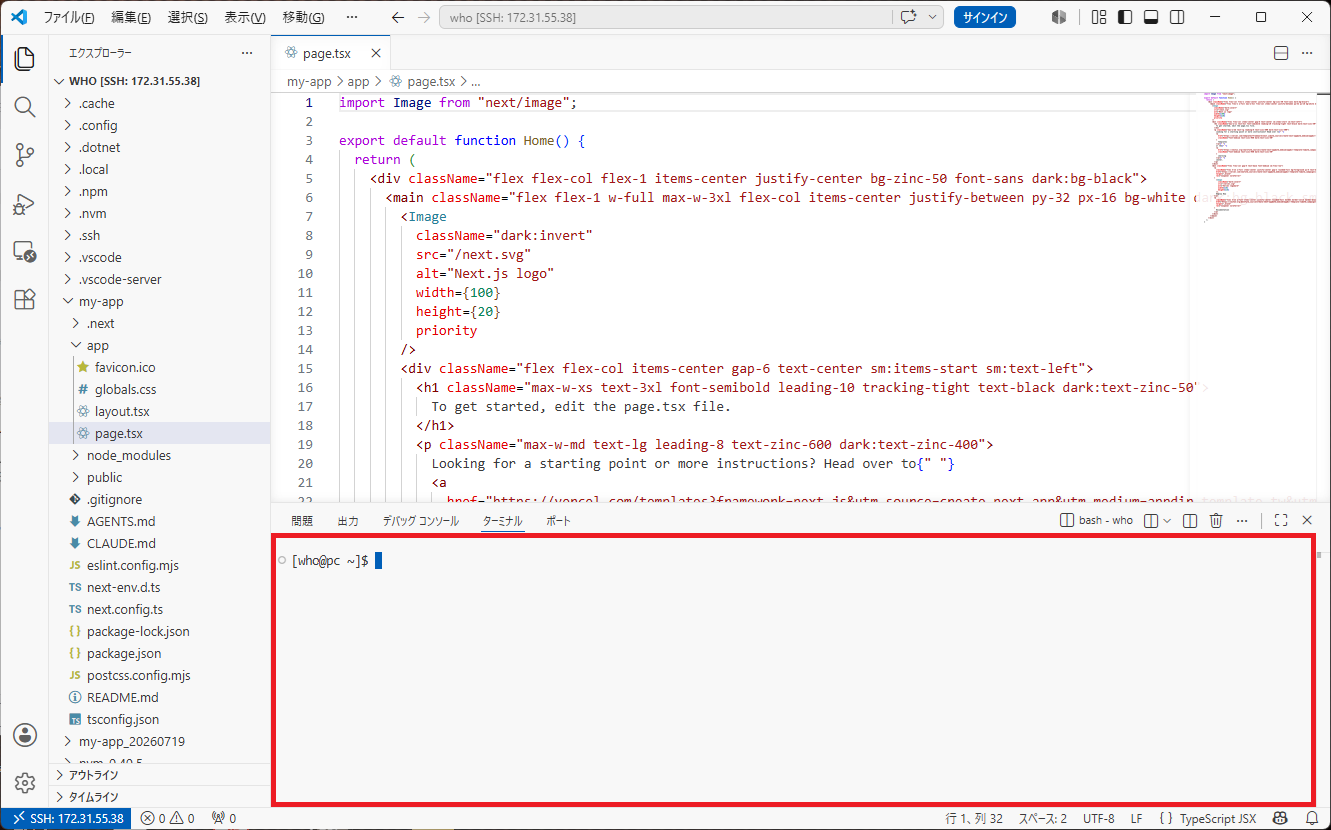The width and height of the screenshot is (1331, 830).
Task: Click the terminal prompt area
Action: click(x=795, y=670)
